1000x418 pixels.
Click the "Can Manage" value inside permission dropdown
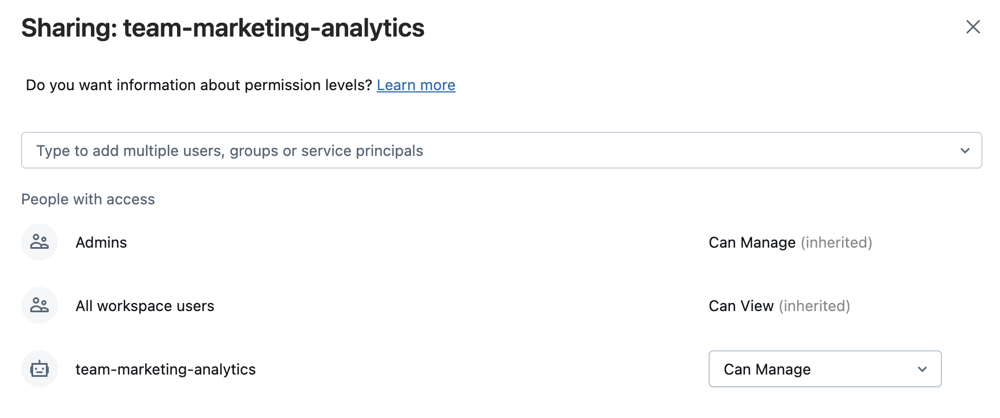[x=767, y=369]
